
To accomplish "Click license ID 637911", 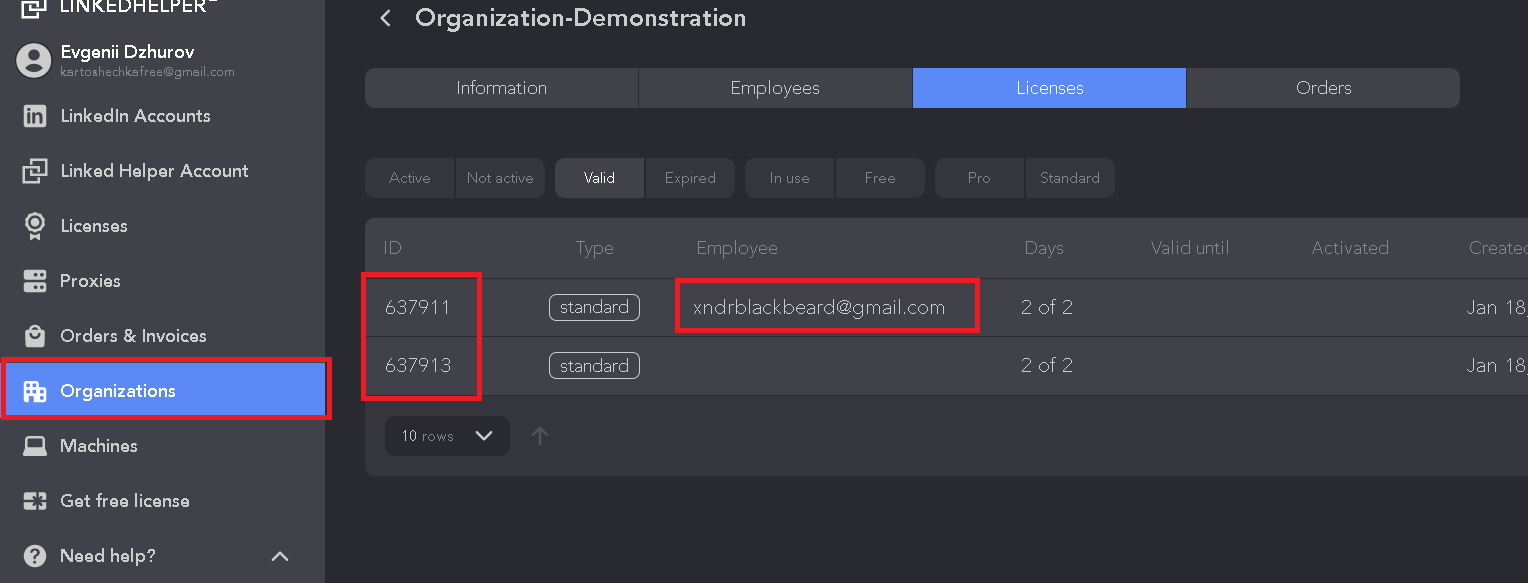I will coord(417,307).
